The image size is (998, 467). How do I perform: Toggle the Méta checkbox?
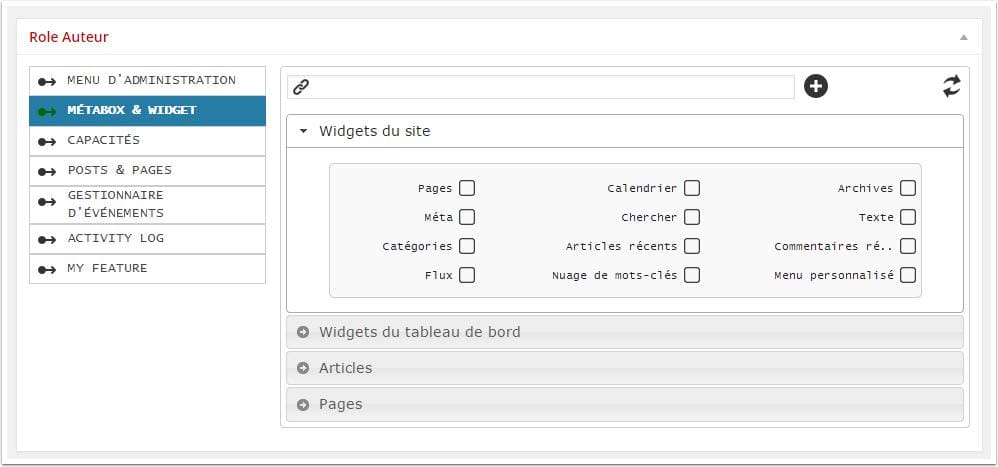[467, 217]
